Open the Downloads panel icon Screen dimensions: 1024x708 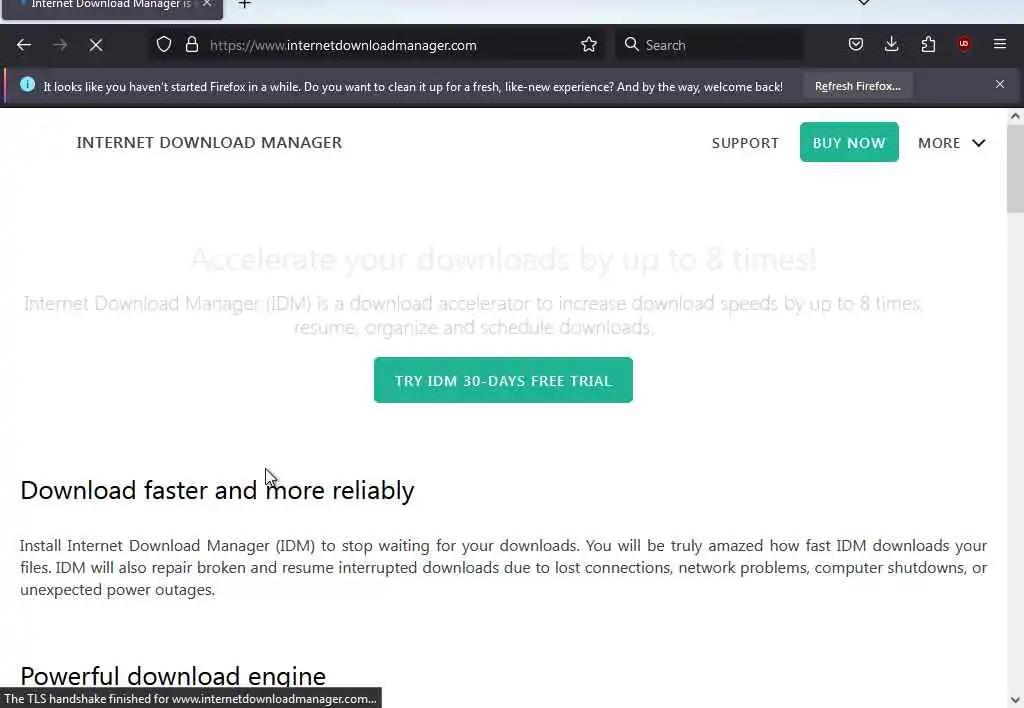coord(891,44)
